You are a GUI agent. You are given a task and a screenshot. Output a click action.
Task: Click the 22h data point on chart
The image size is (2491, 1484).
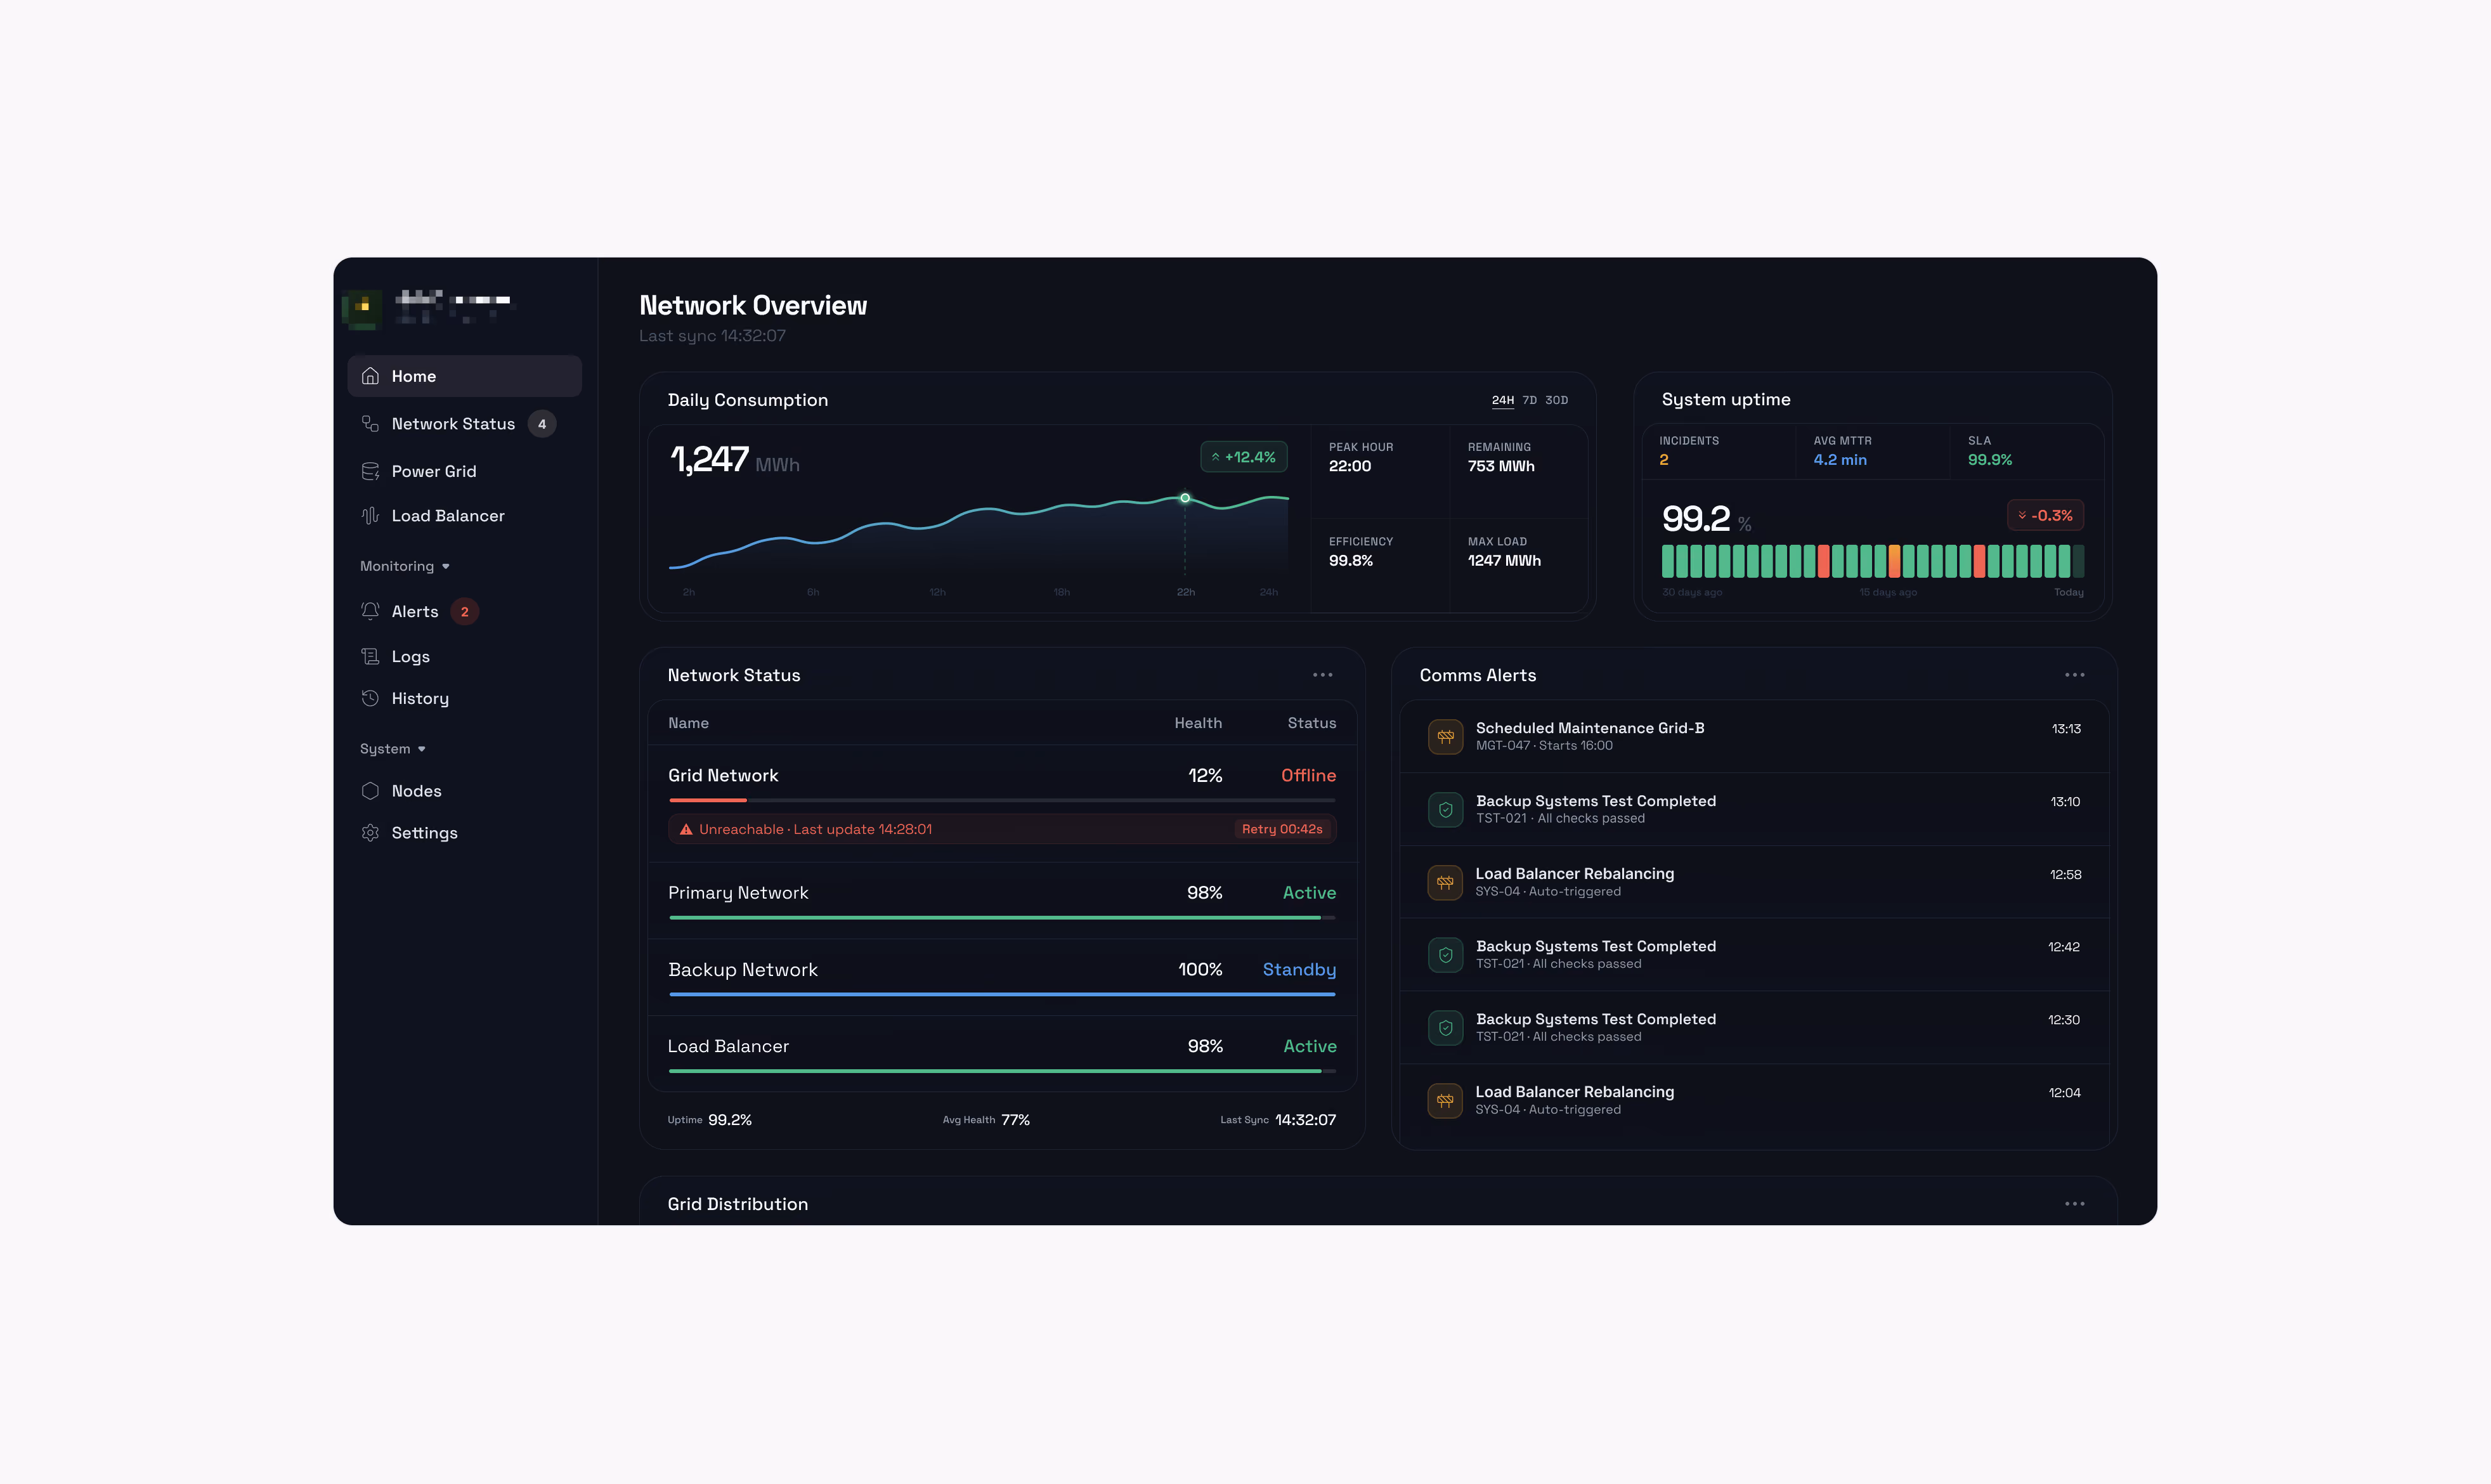pos(1185,498)
